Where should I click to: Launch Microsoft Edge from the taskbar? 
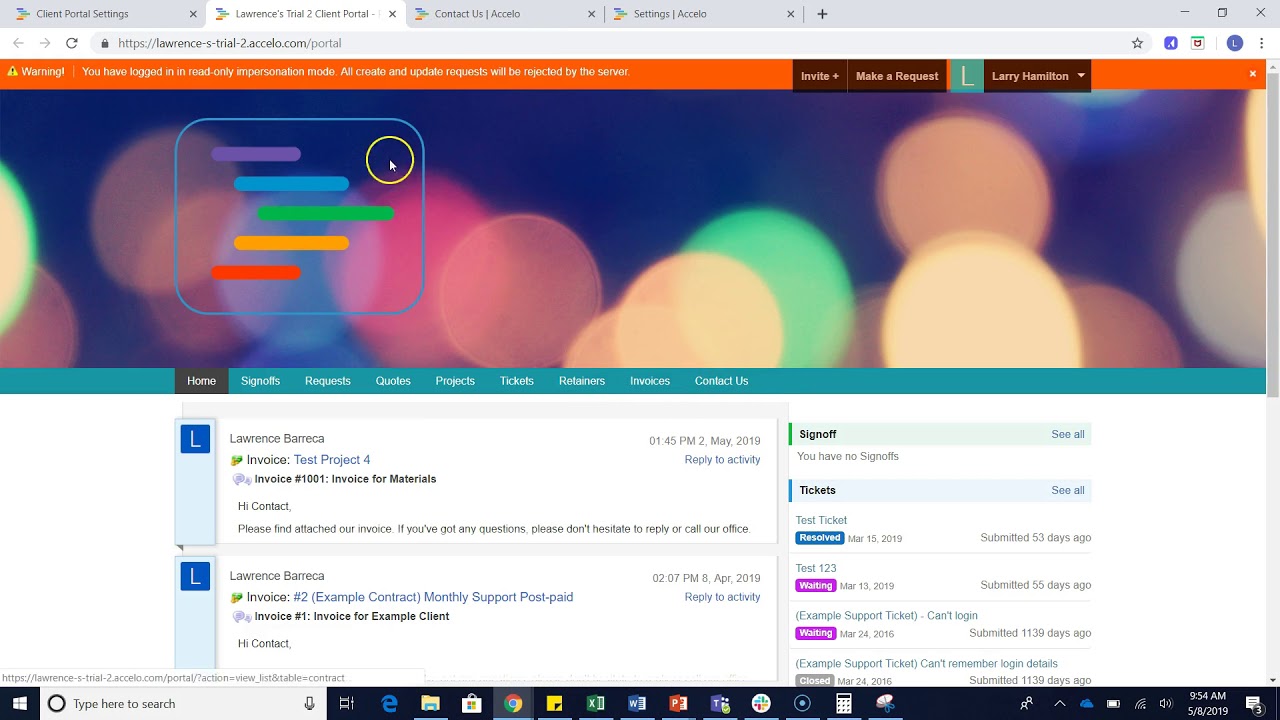(389, 704)
